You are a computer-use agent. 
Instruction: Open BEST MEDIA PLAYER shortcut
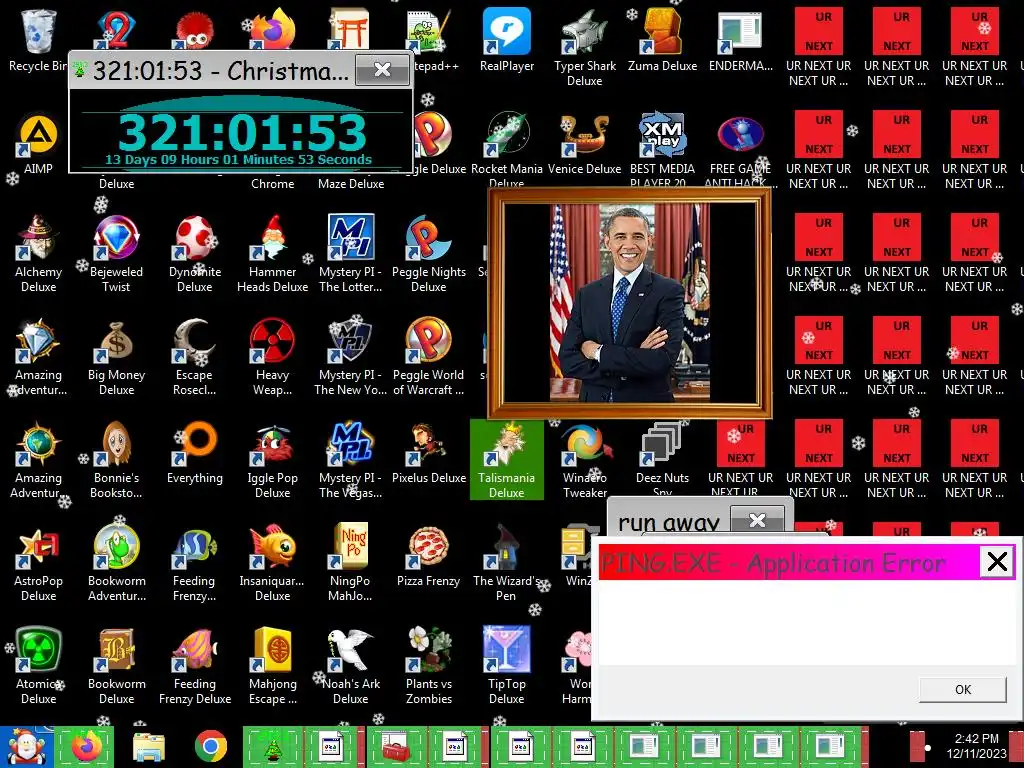[662, 148]
